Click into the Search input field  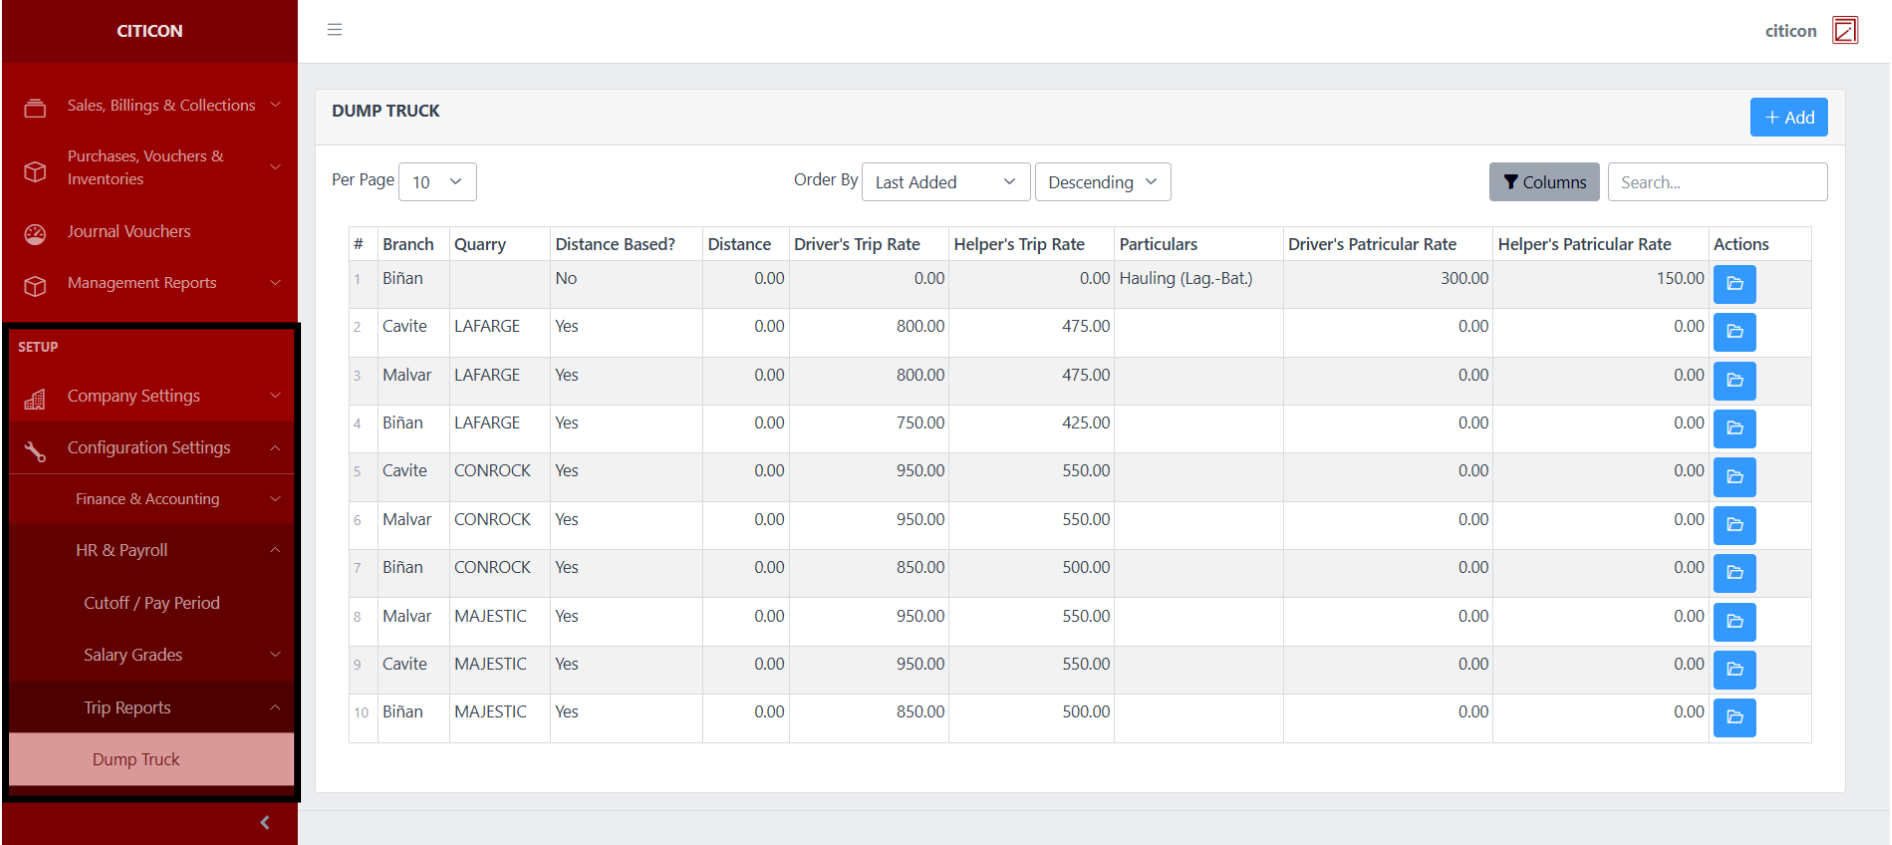pos(1716,182)
